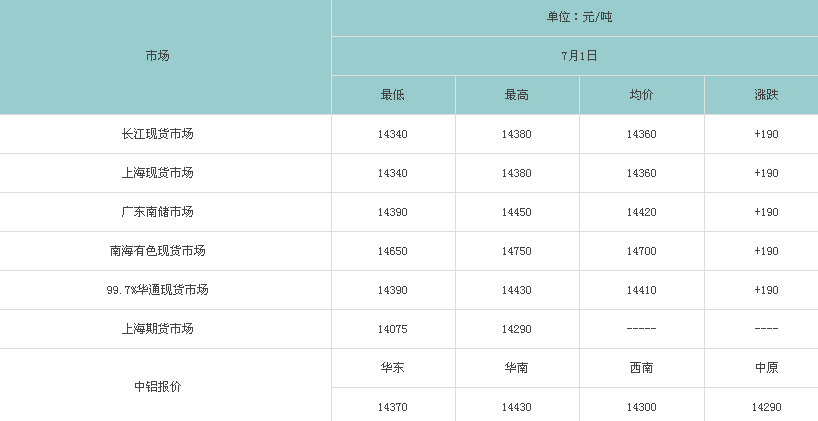The image size is (818, 421).
Task: Click the 华南 region cell
Action: point(516,368)
